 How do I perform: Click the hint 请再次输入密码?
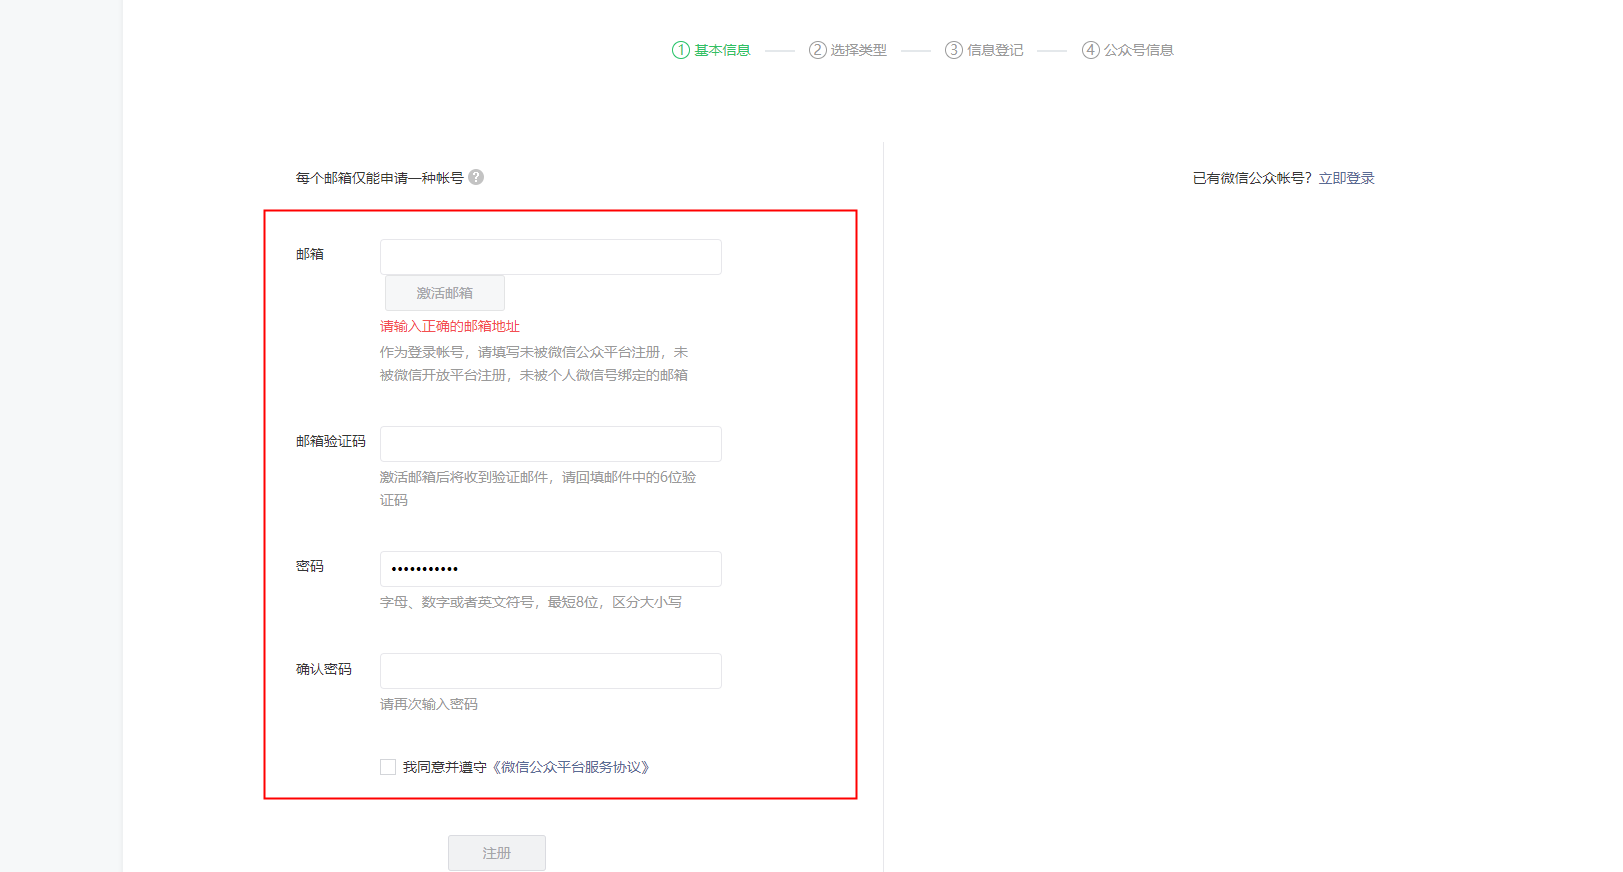(x=429, y=704)
